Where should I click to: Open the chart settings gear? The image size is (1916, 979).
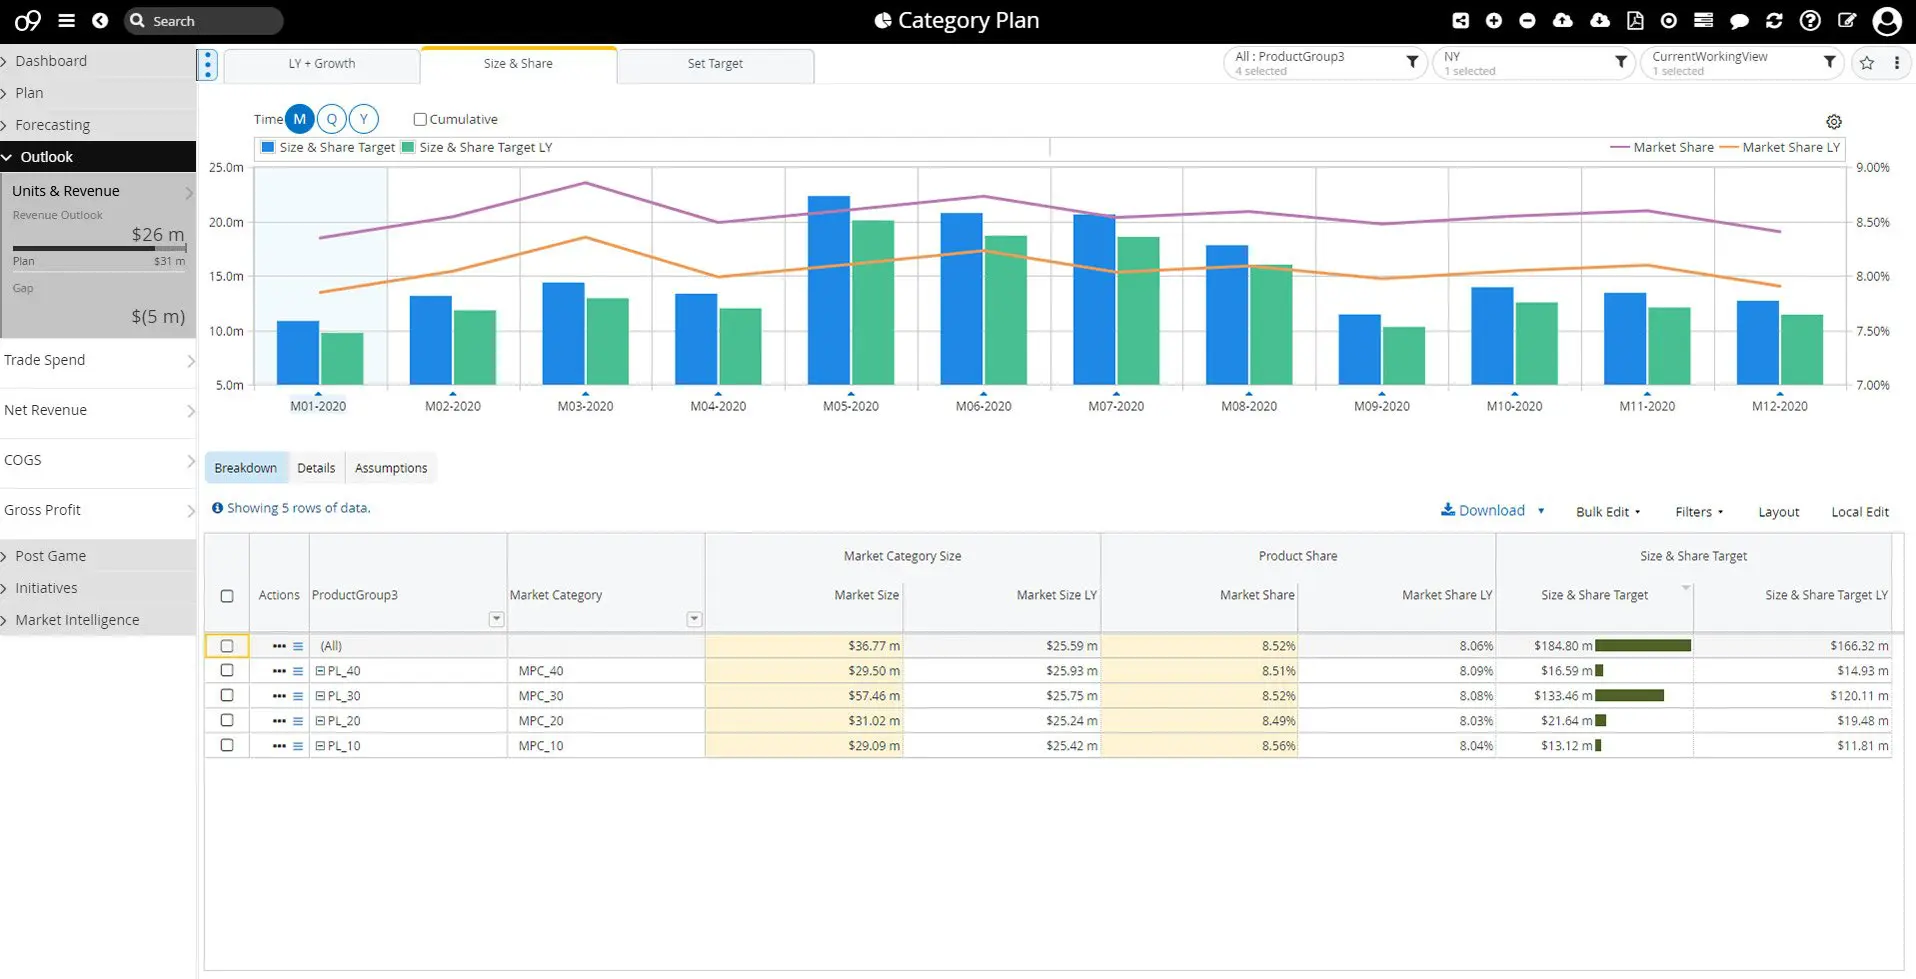pos(1833,122)
